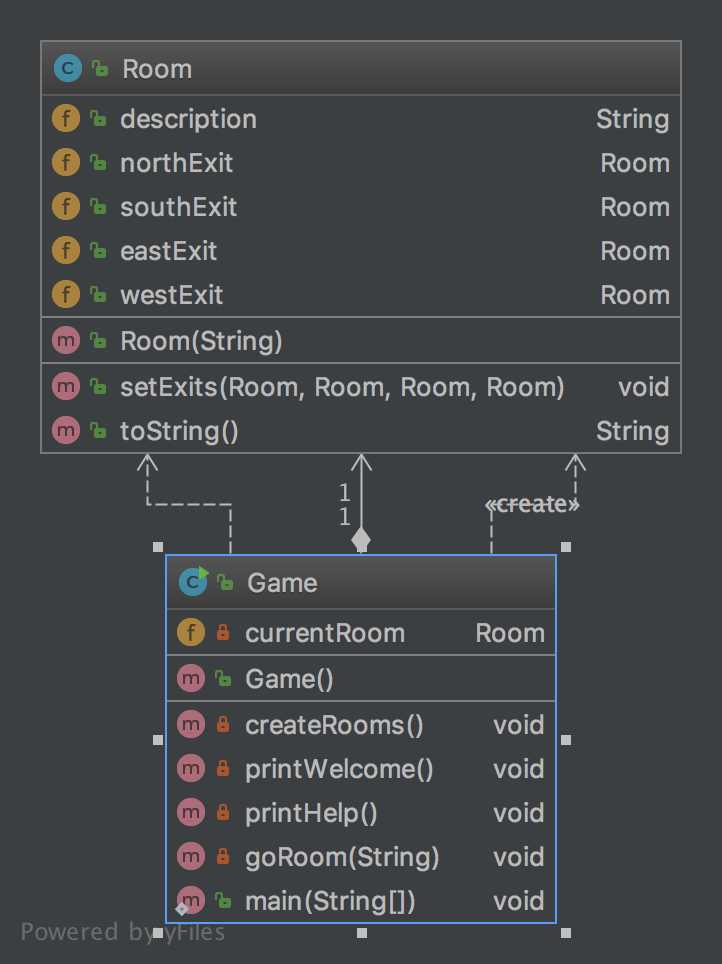
Task: Select the Game() constructor entry
Action: coord(290,679)
